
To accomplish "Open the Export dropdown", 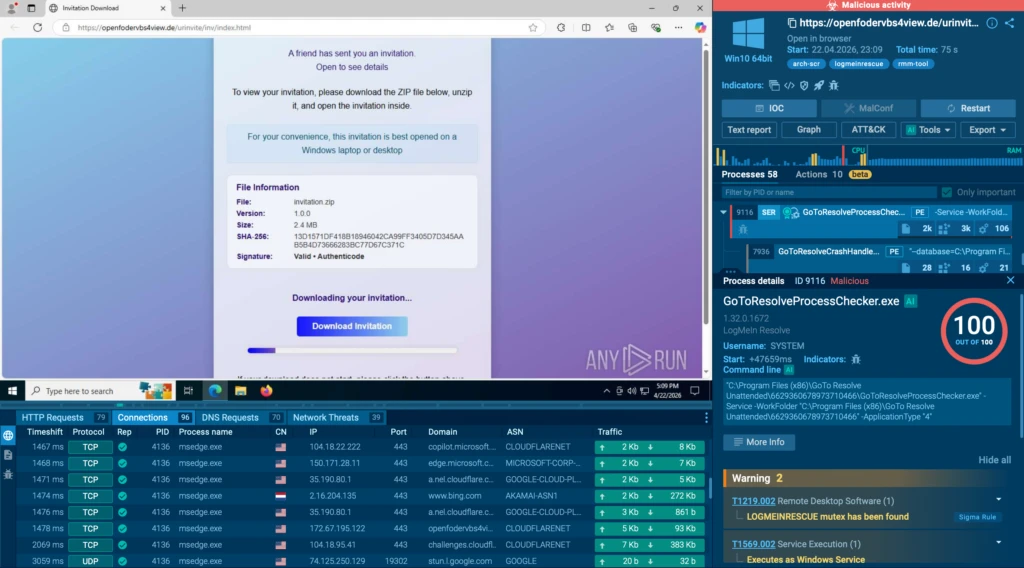I will coord(987,130).
